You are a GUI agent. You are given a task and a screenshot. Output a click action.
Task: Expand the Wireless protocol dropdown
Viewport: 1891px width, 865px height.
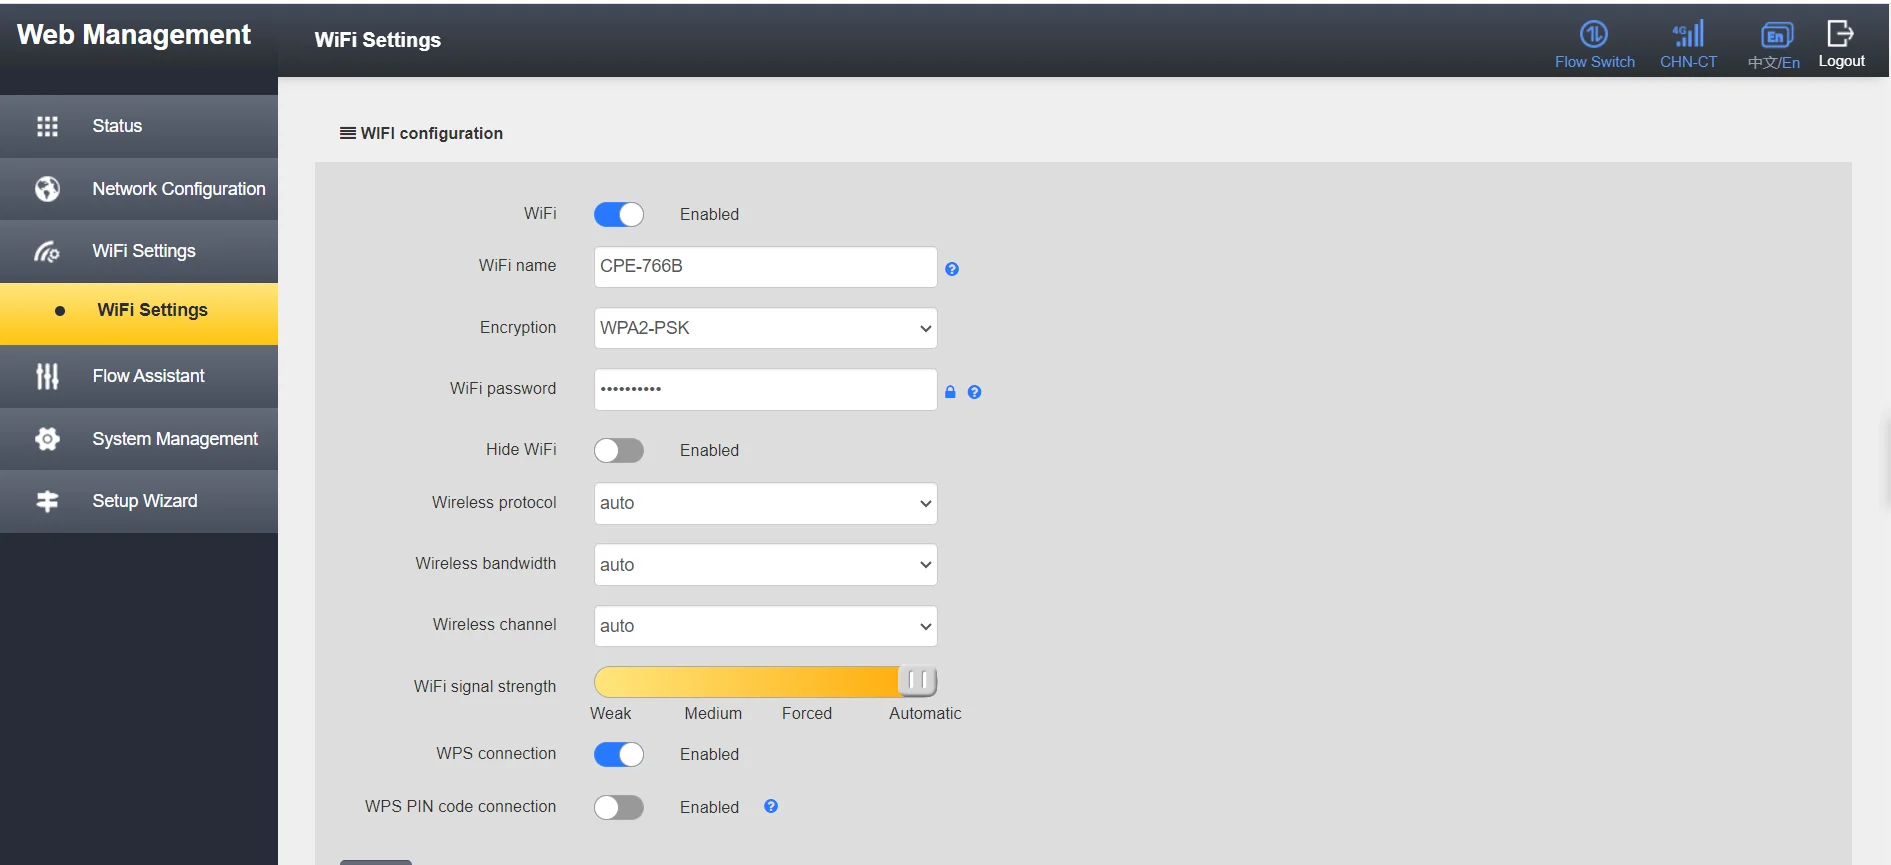click(765, 504)
